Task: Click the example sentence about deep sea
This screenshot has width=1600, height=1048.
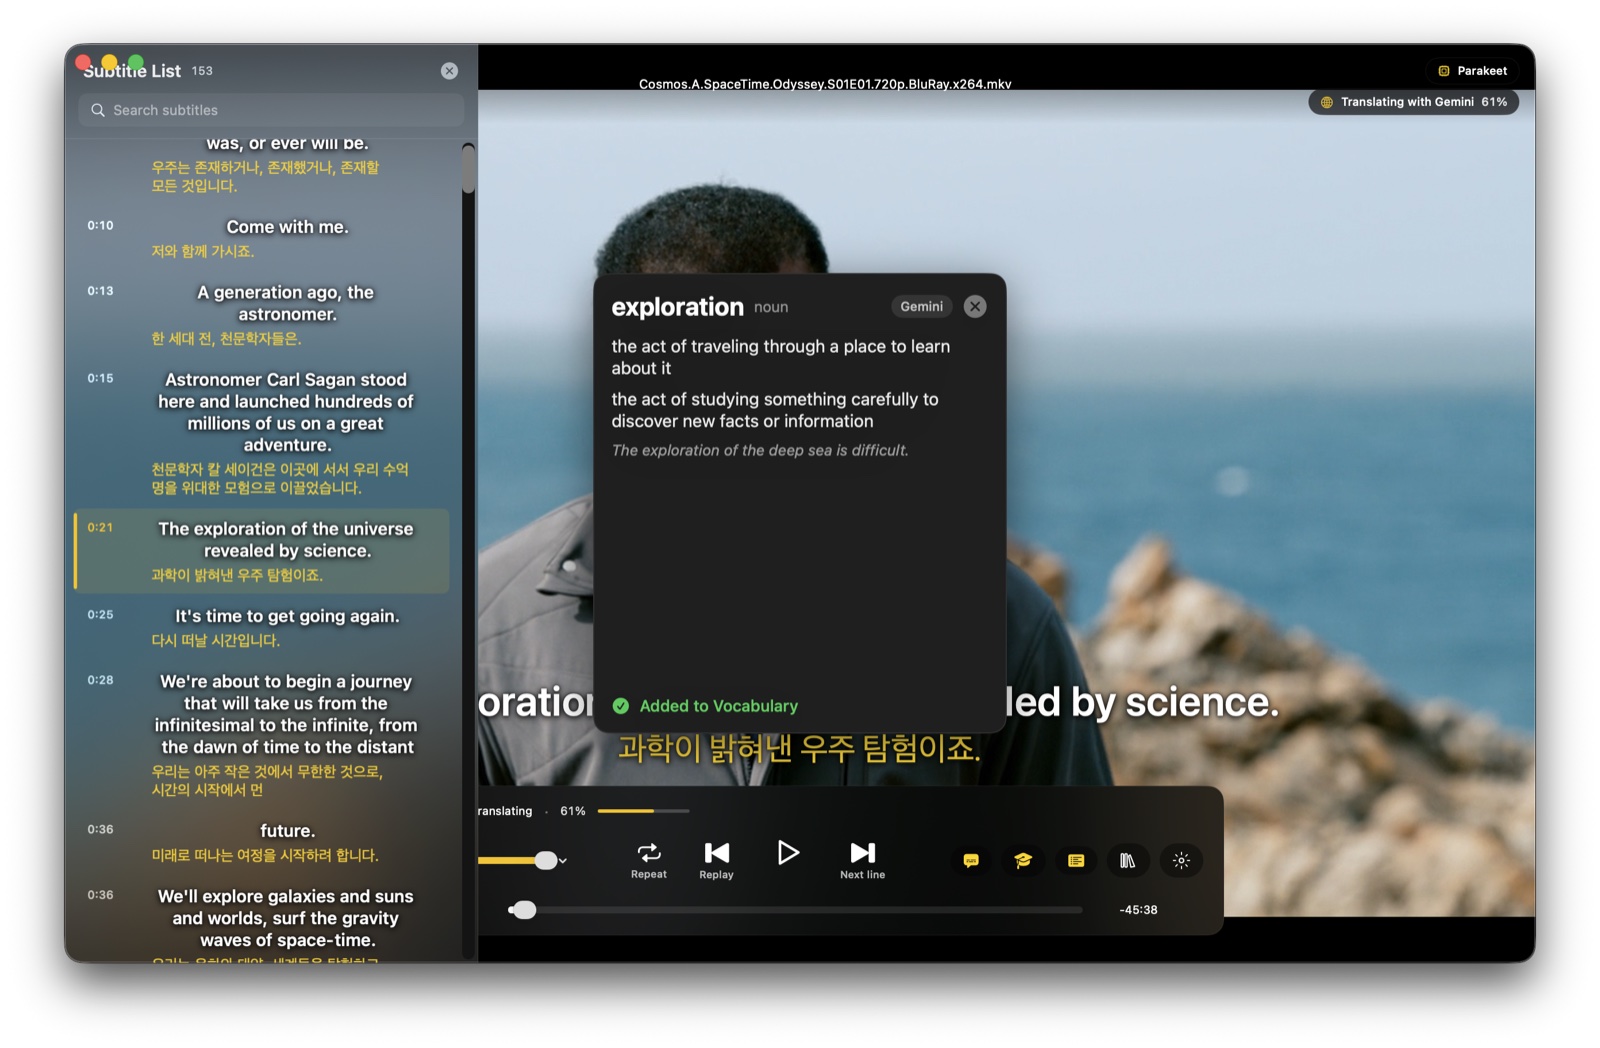Action: point(760,451)
